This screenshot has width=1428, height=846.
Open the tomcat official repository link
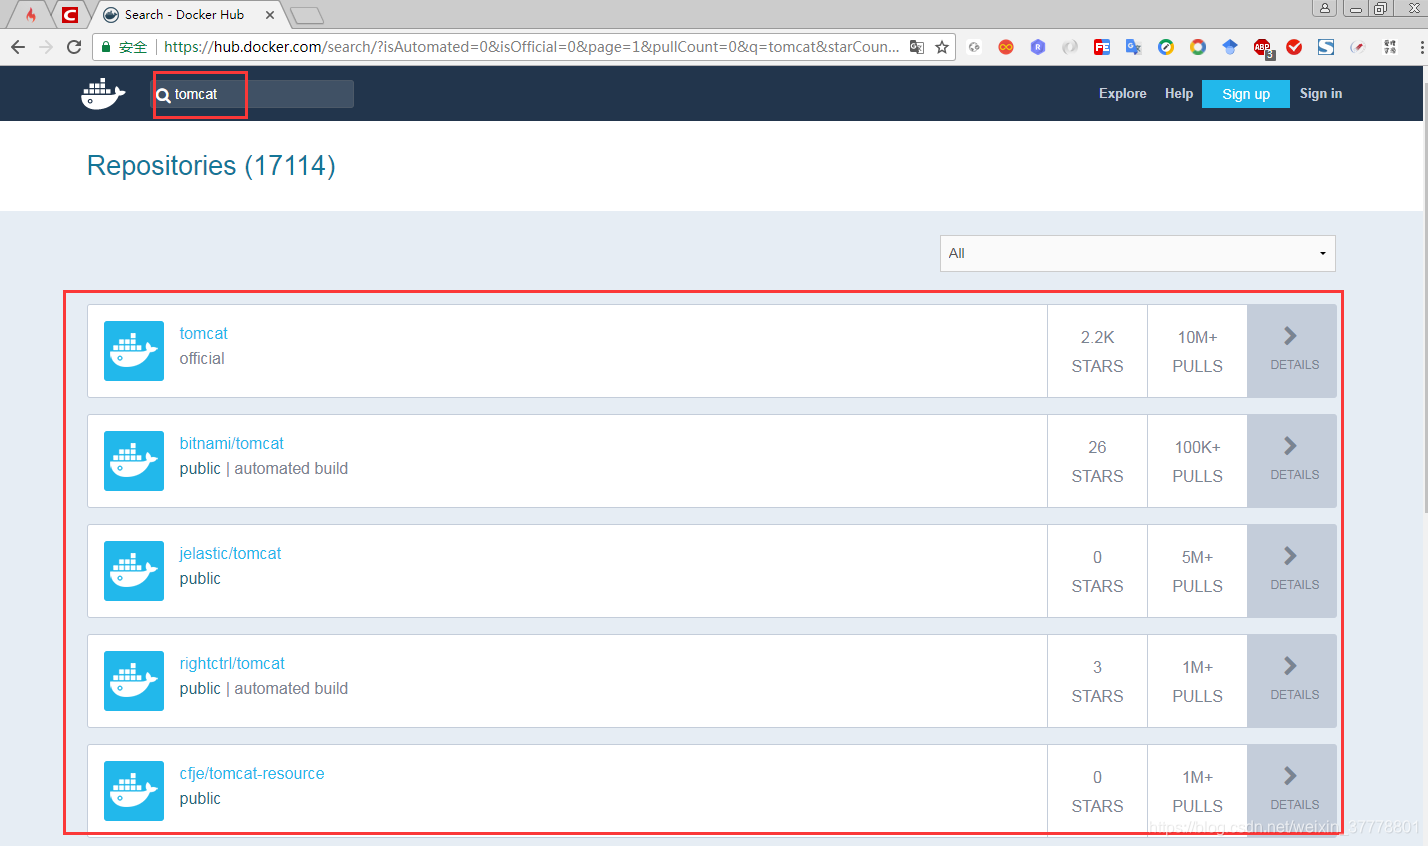[x=204, y=333]
